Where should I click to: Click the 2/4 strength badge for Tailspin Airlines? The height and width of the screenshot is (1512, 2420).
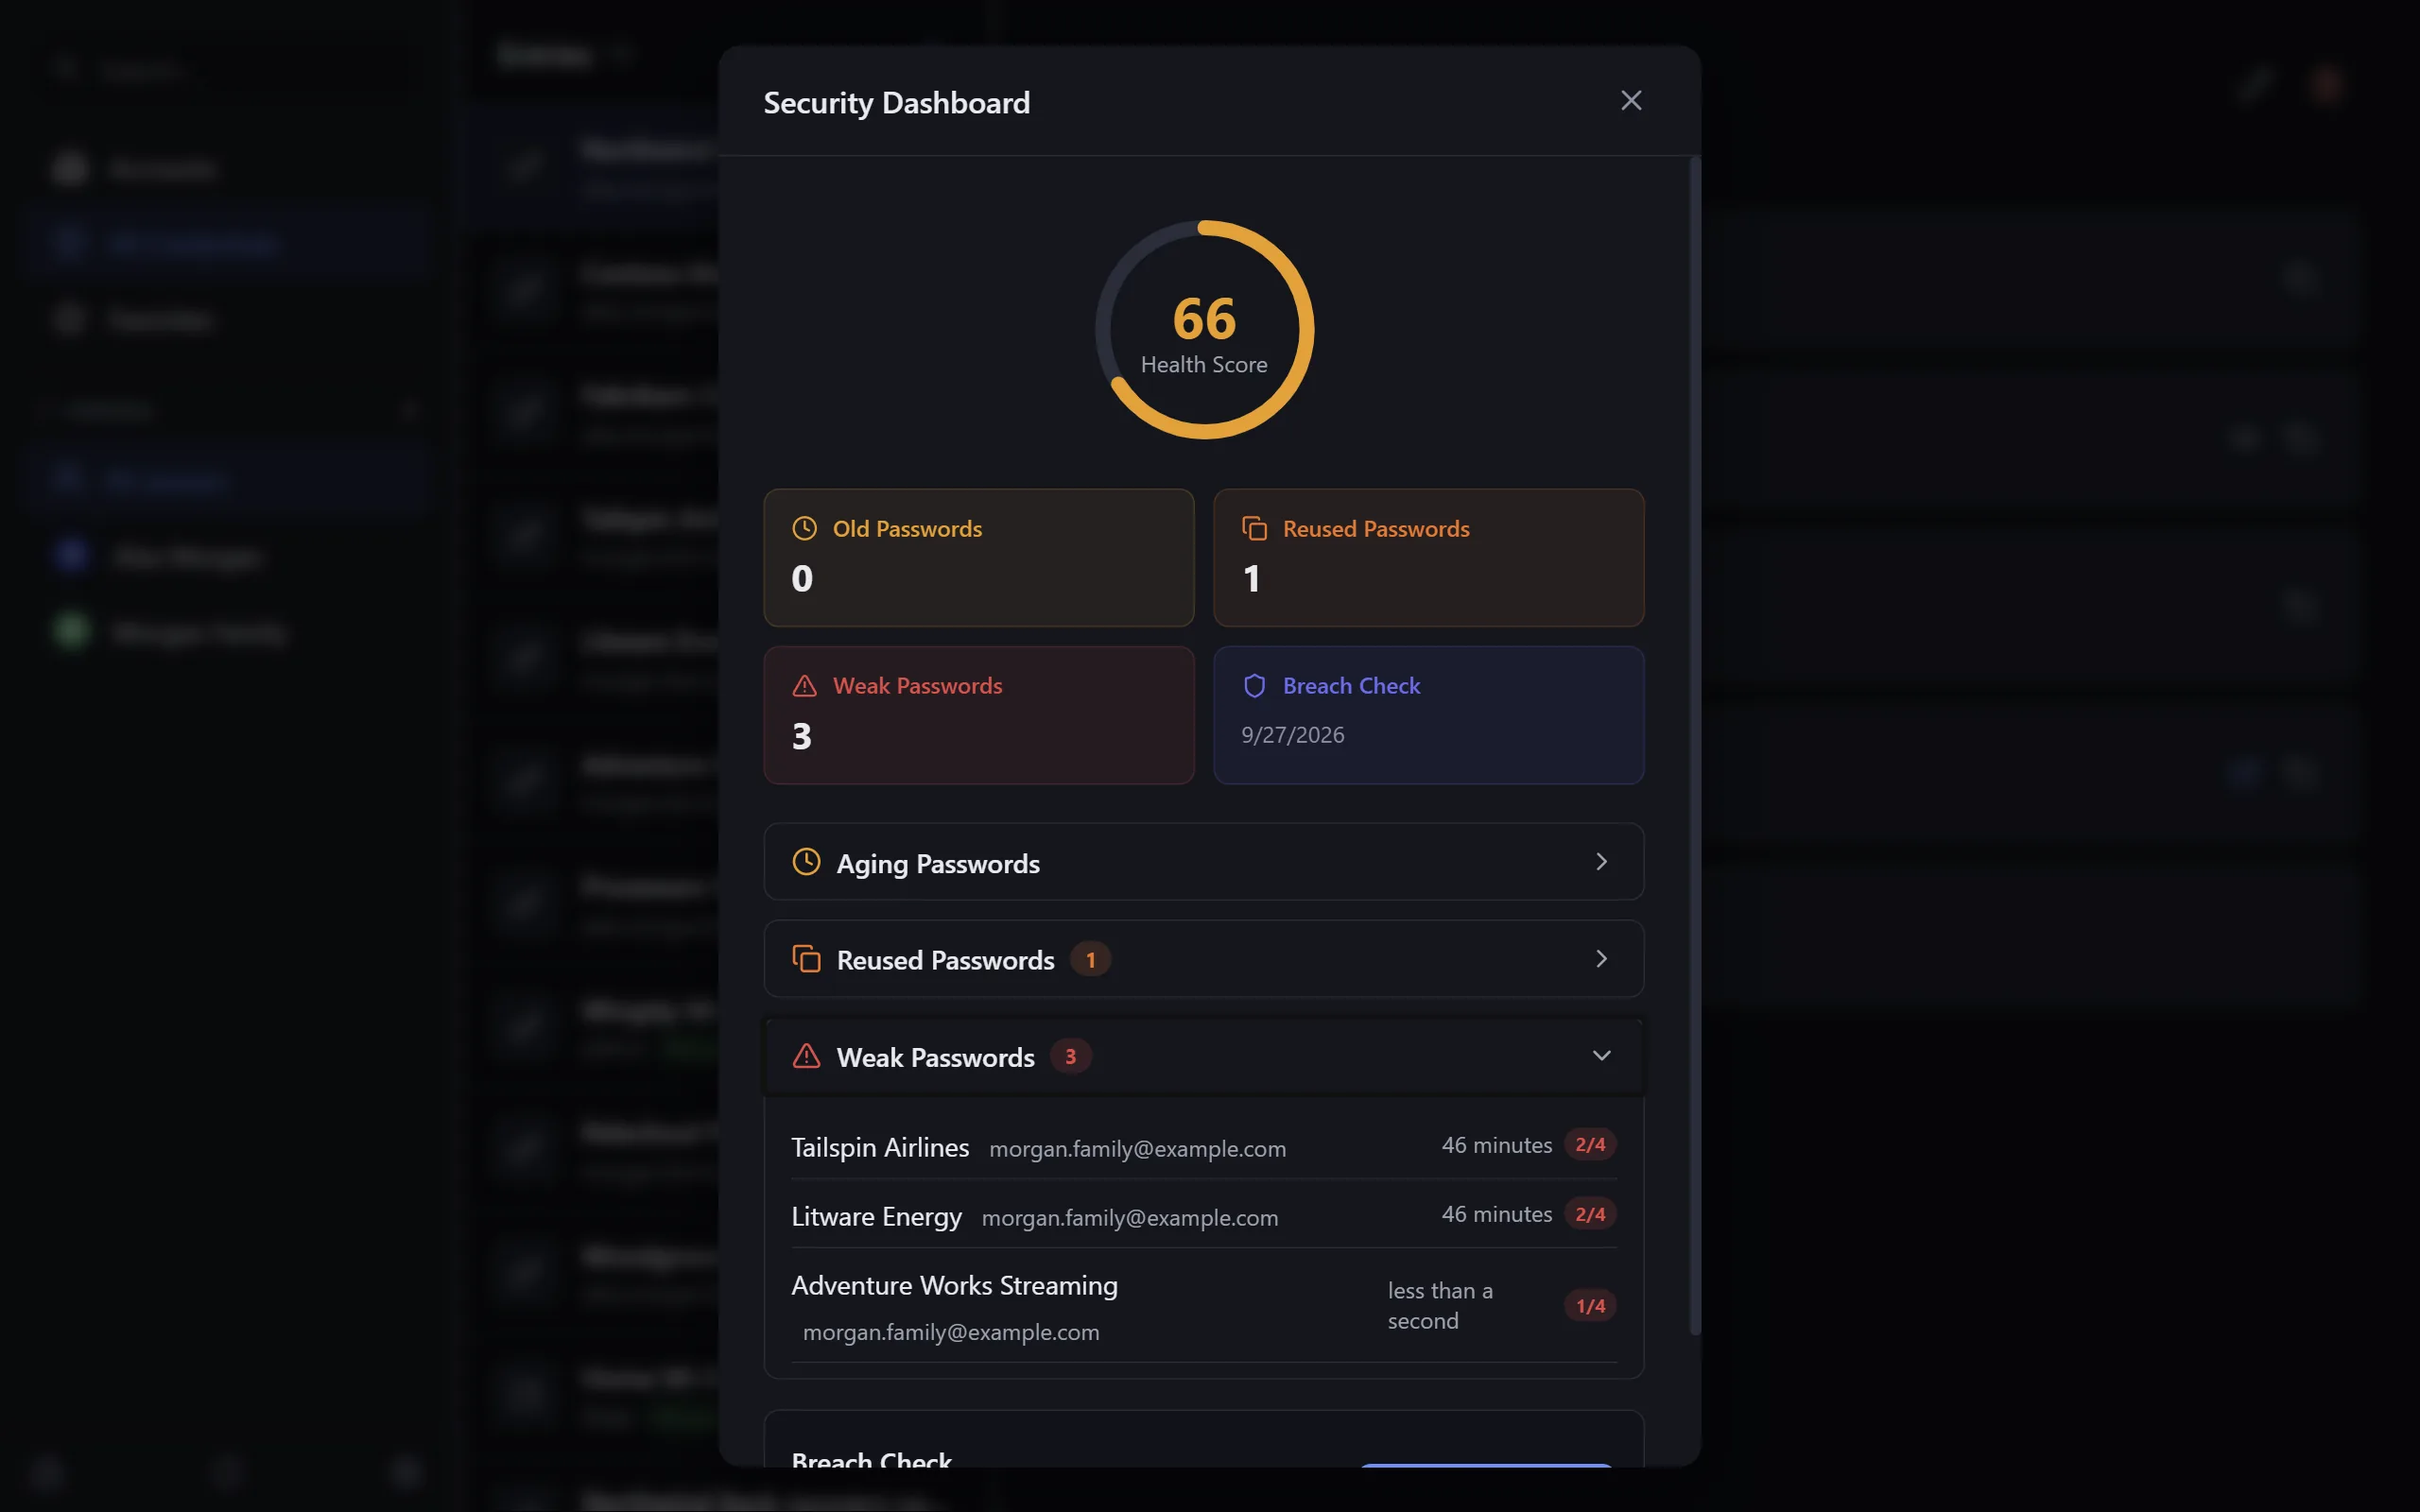(x=1590, y=1145)
